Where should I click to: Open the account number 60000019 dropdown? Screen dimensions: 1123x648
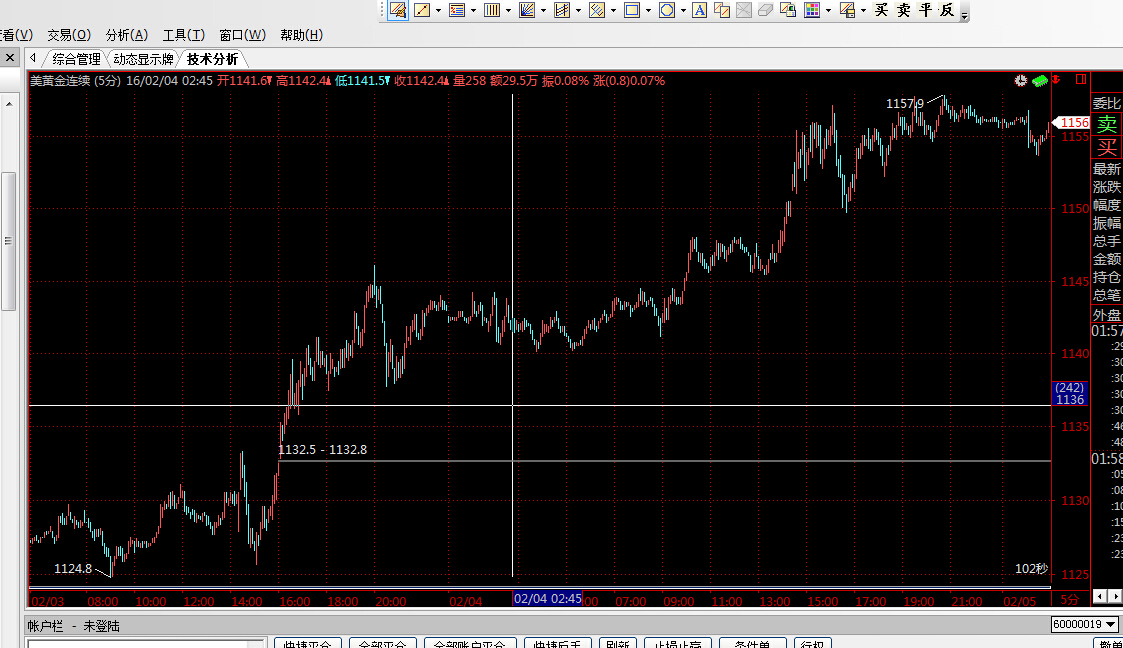(x=1109, y=625)
